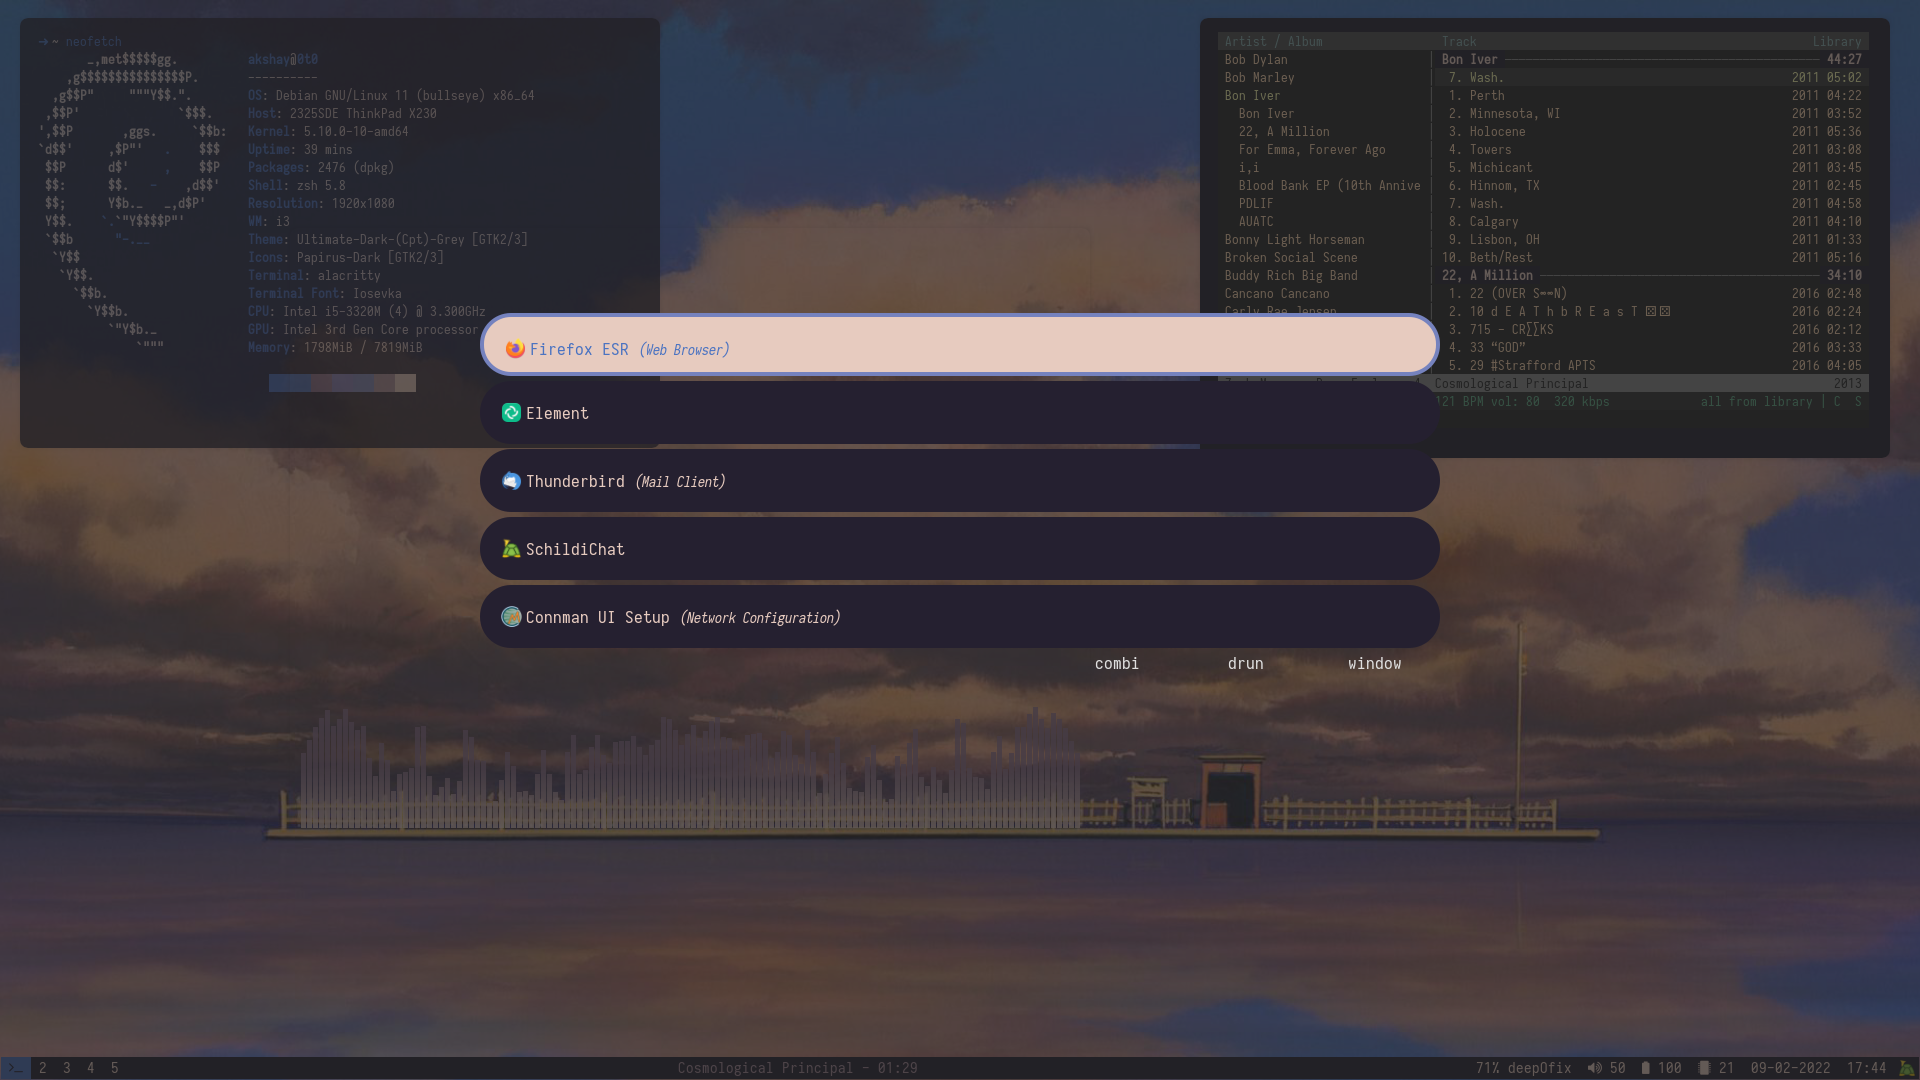Switch launcher to drun mode
Image resolution: width=1920 pixels, height=1080 pixels.
(1246, 664)
